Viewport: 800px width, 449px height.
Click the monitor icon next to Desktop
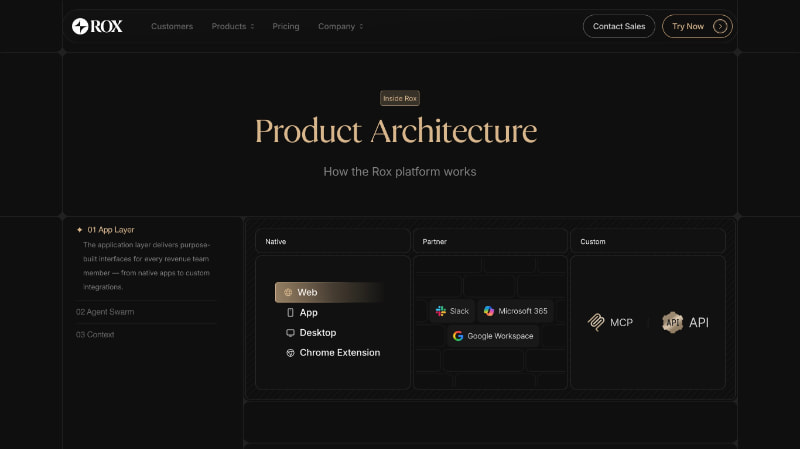point(290,333)
